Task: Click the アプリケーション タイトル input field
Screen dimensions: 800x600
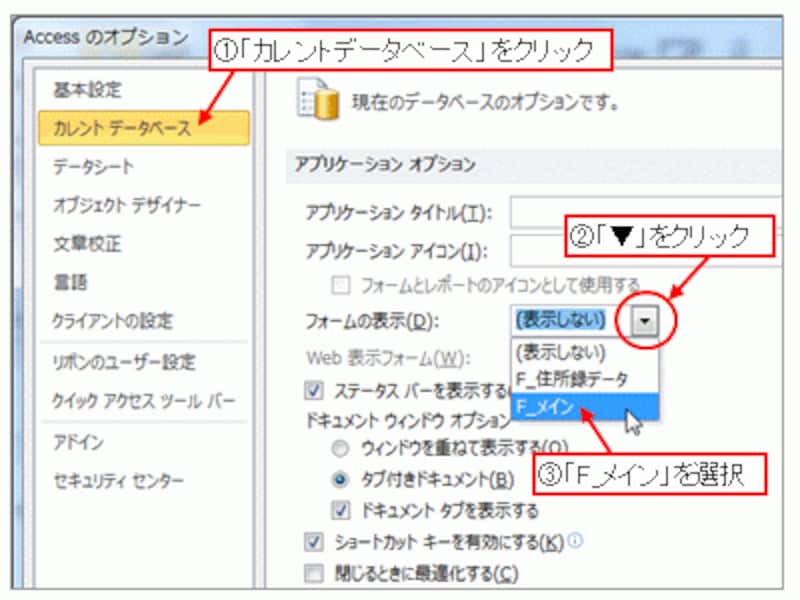Action: 645,212
